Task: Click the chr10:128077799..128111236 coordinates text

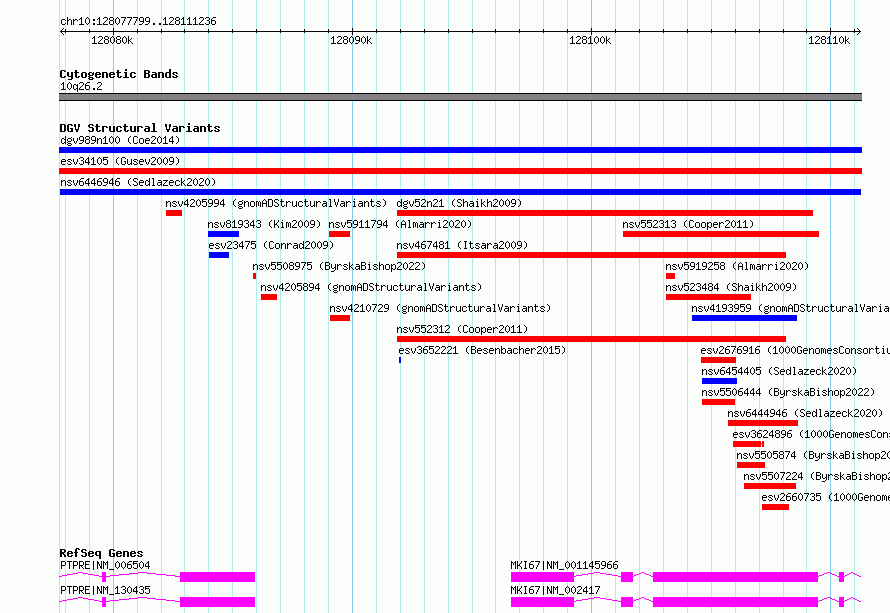Action: point(138,22)
